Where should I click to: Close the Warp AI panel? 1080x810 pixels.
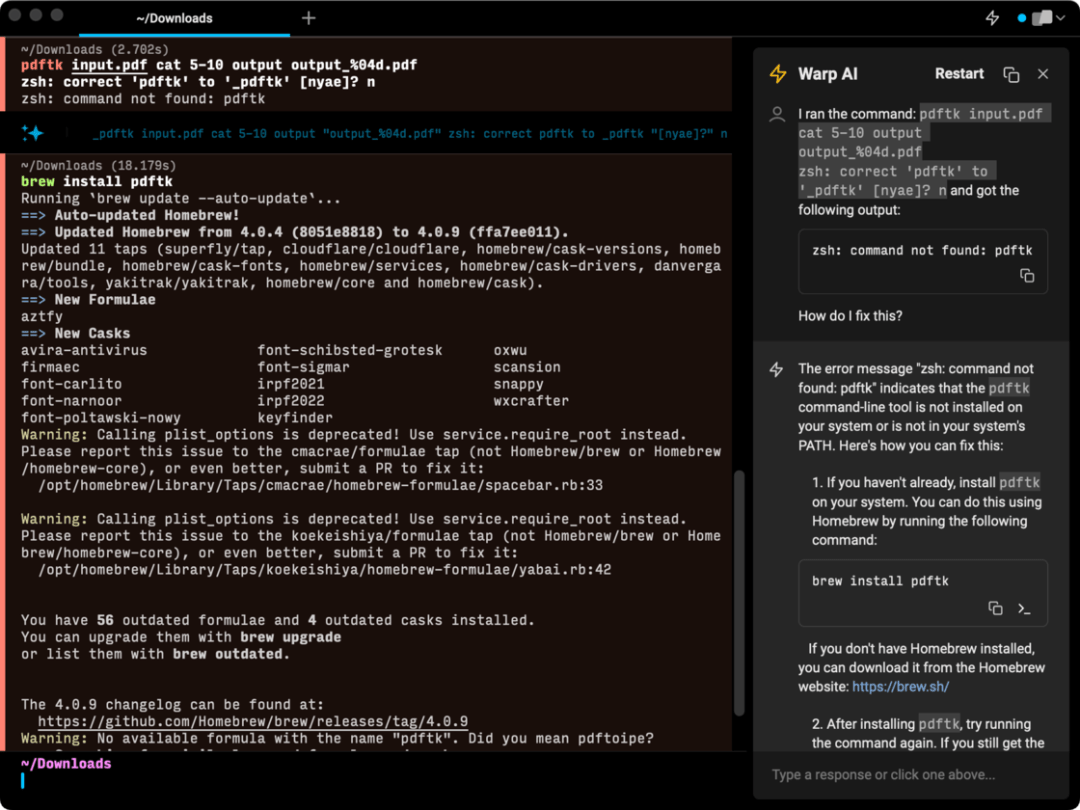(x=1043, y=74)
